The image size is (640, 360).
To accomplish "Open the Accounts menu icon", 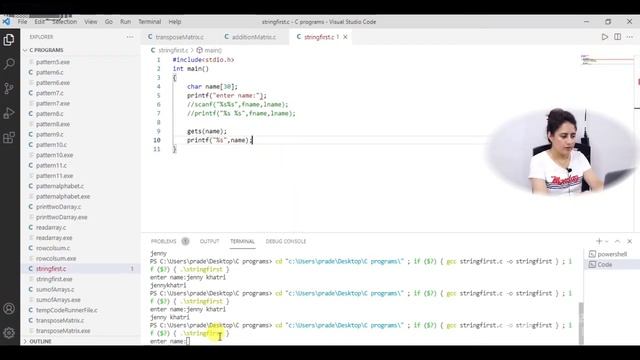I will tap(9, 309).
